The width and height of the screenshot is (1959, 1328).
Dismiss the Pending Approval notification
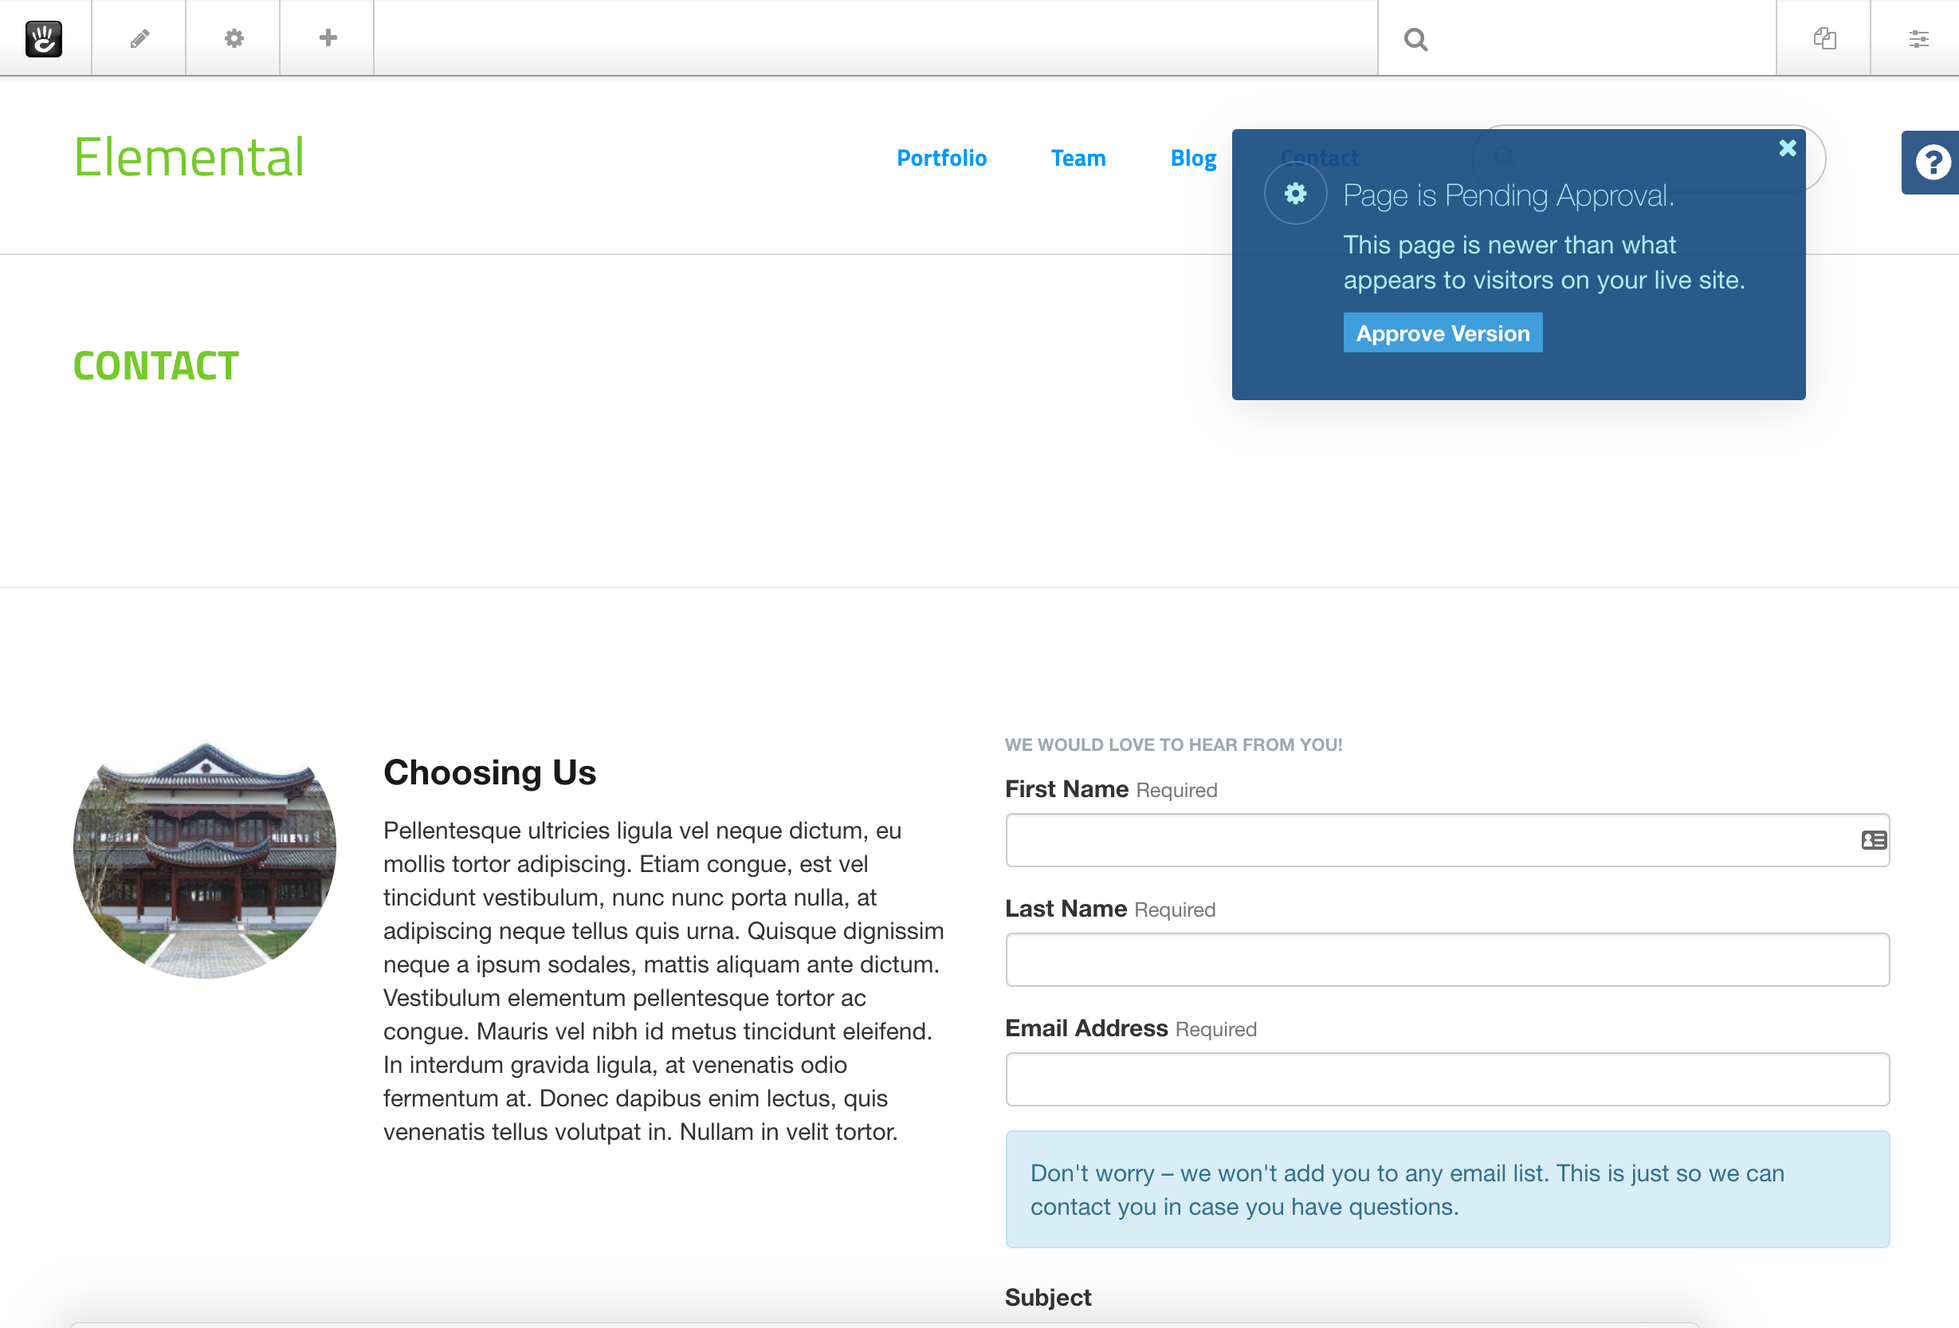(x=1787, y=147)
